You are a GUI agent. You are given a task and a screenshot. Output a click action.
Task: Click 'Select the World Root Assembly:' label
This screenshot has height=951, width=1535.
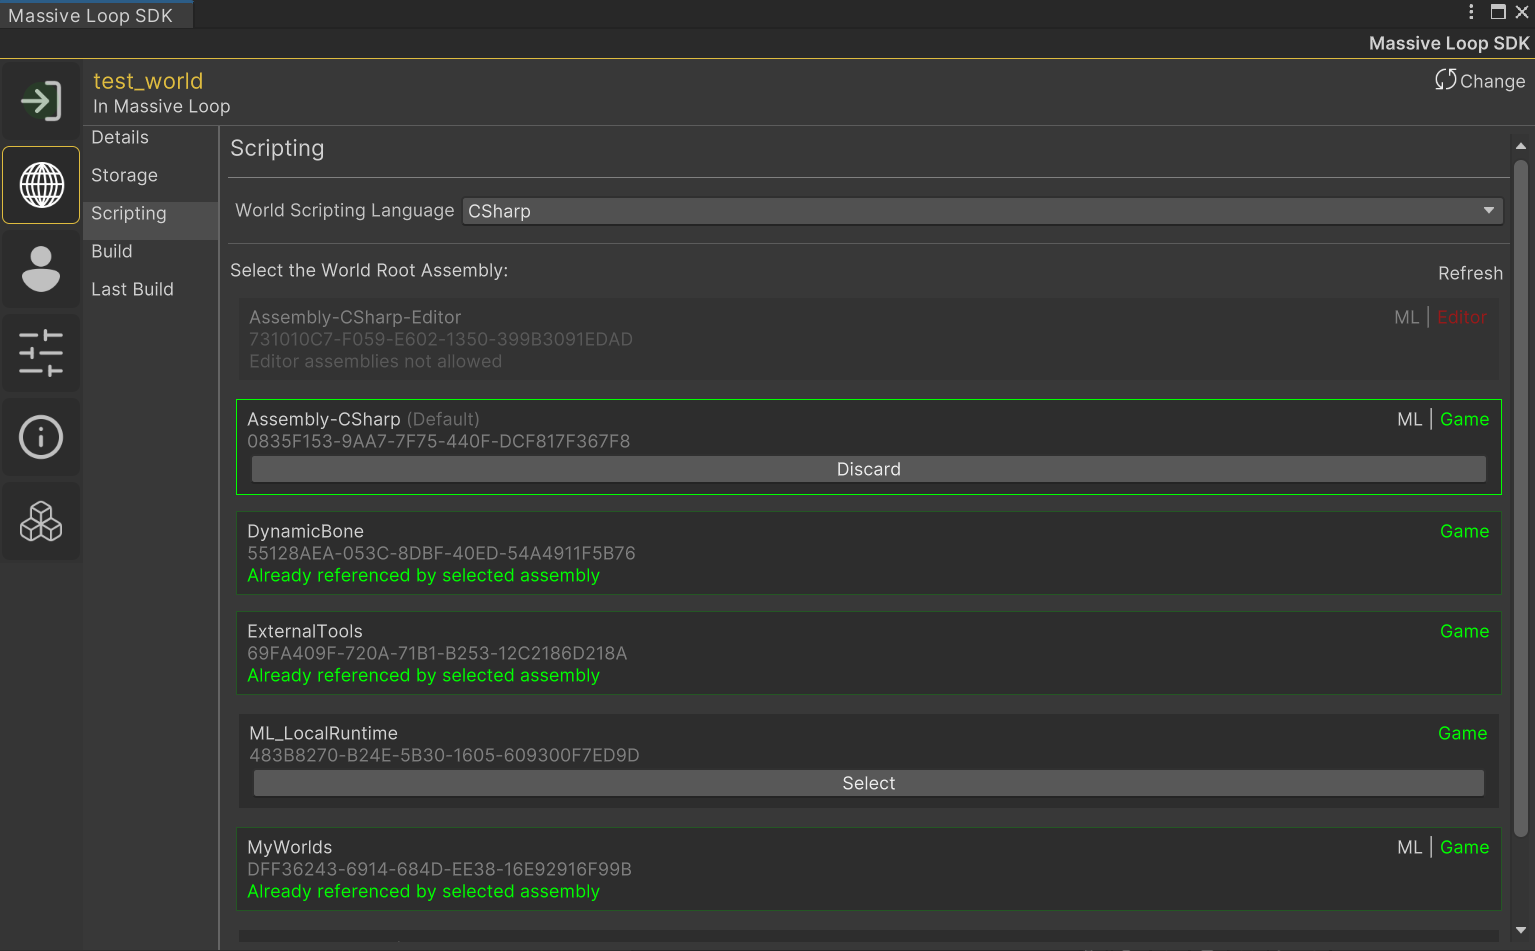(x=369, y=270)
